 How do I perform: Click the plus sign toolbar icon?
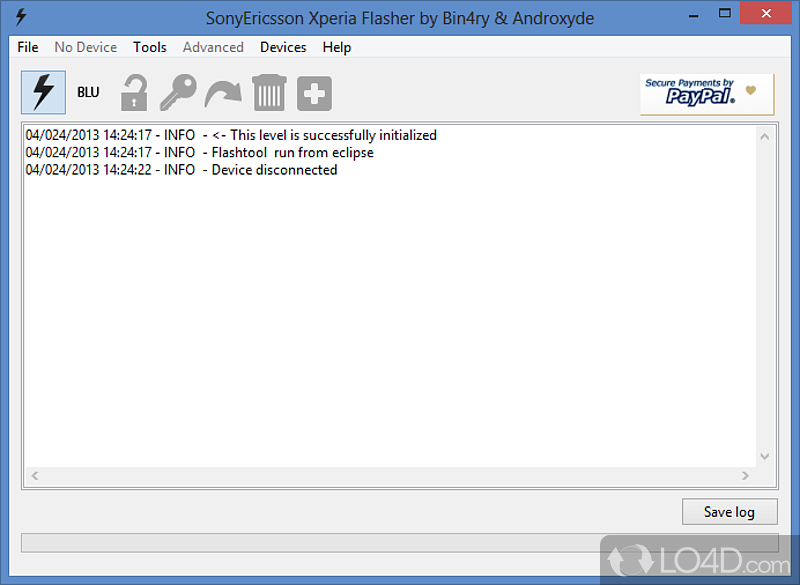314,93
